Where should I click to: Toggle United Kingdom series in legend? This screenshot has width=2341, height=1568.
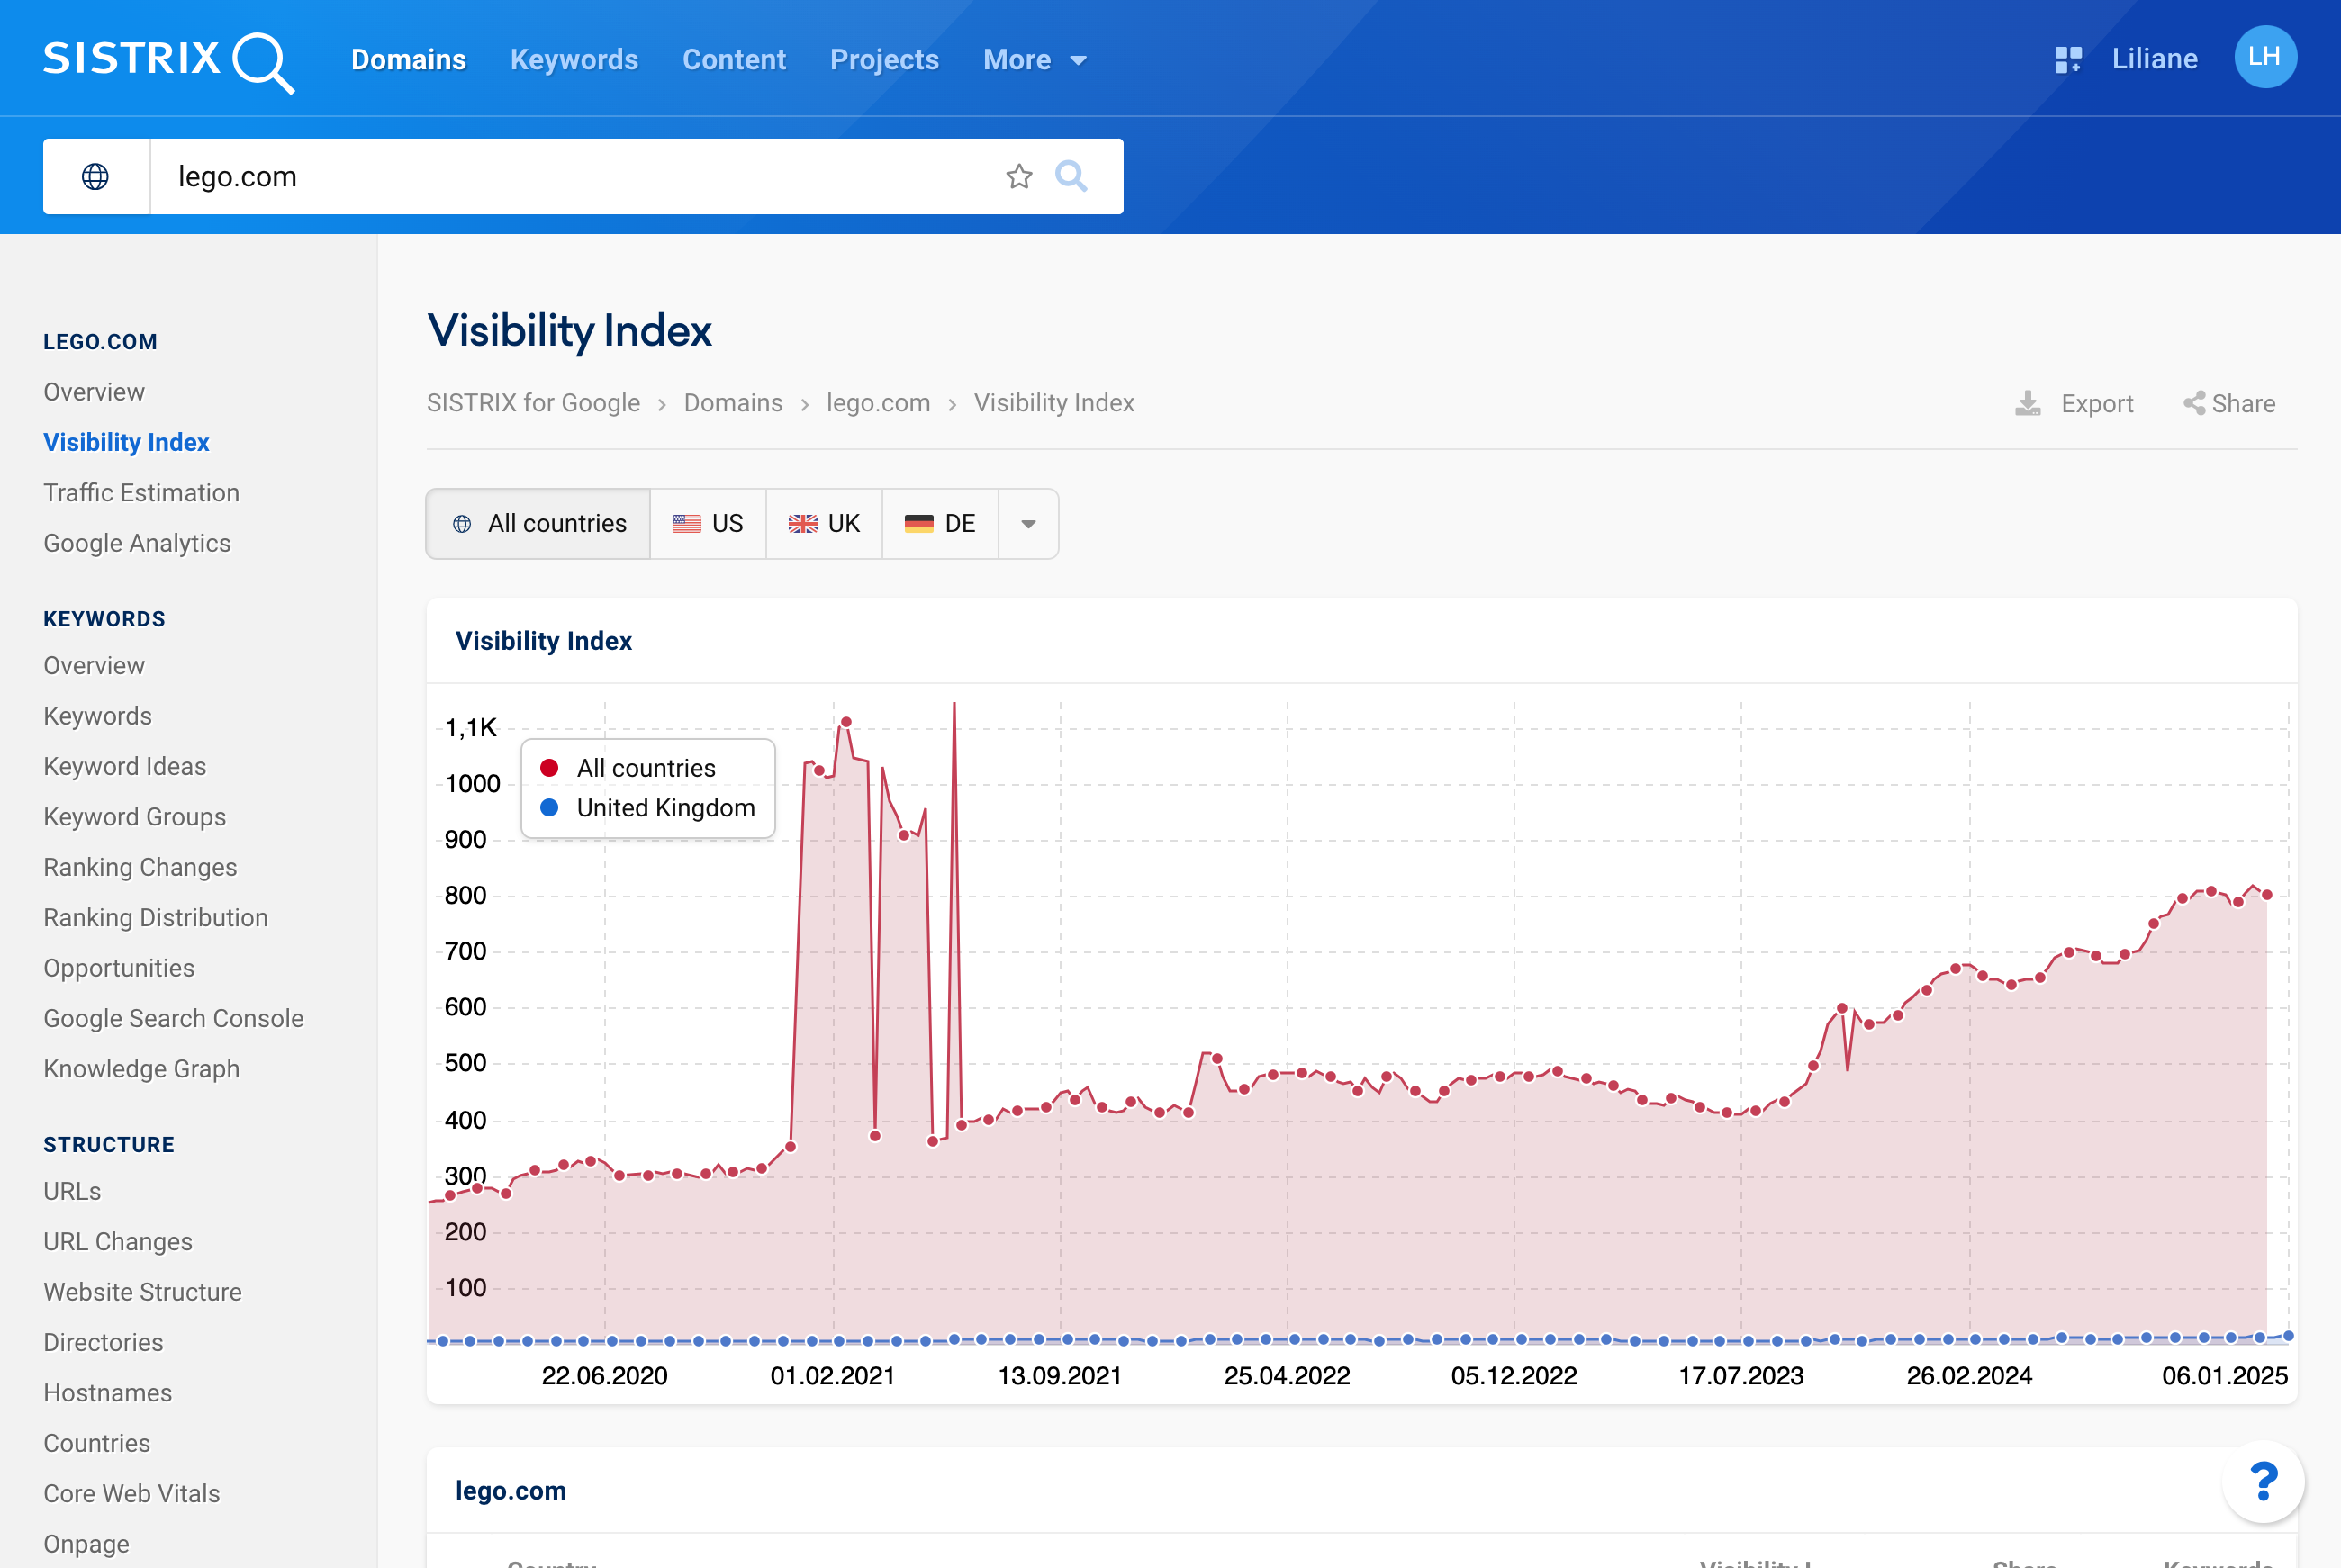[648, 808]
